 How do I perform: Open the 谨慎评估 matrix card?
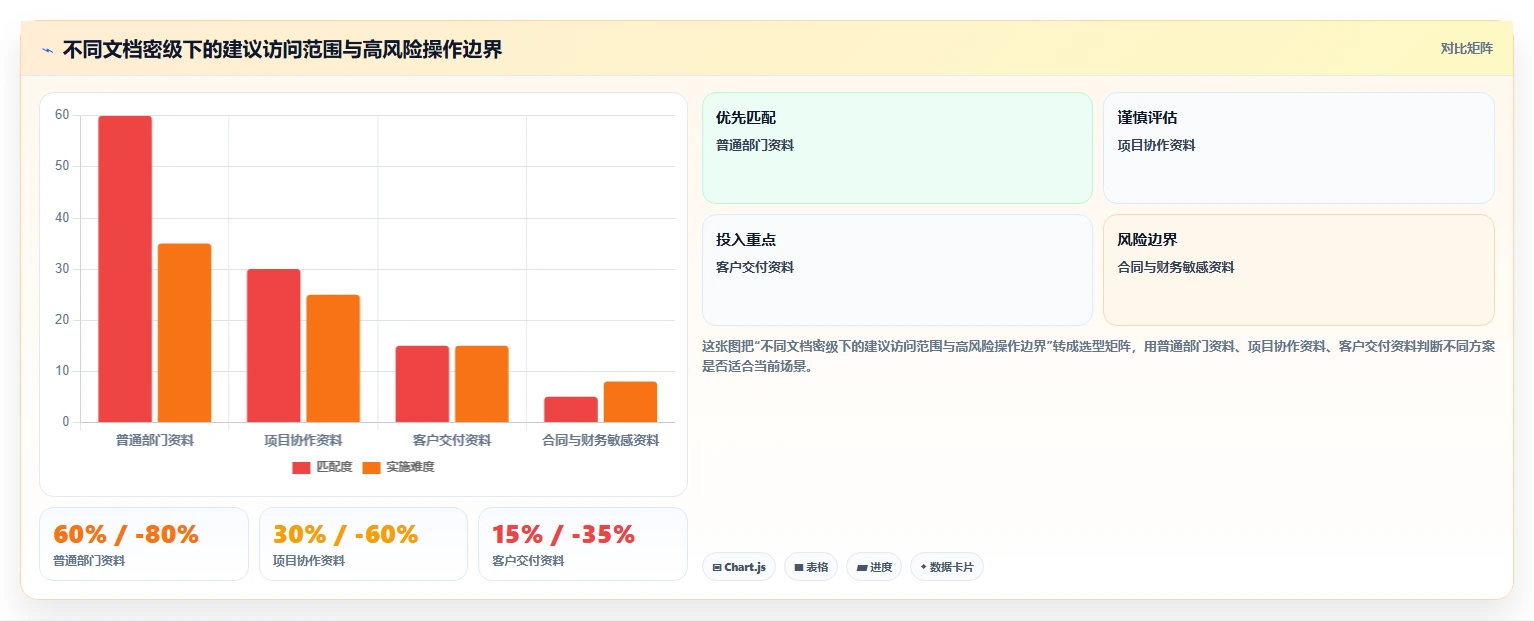tap(1299, 148)
